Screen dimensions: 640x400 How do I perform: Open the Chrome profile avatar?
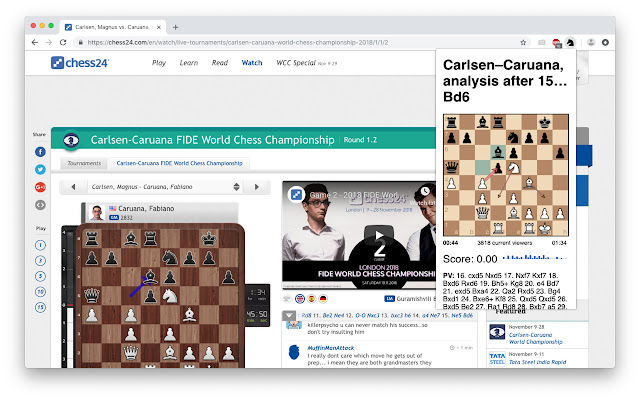(x=591, y=42)
